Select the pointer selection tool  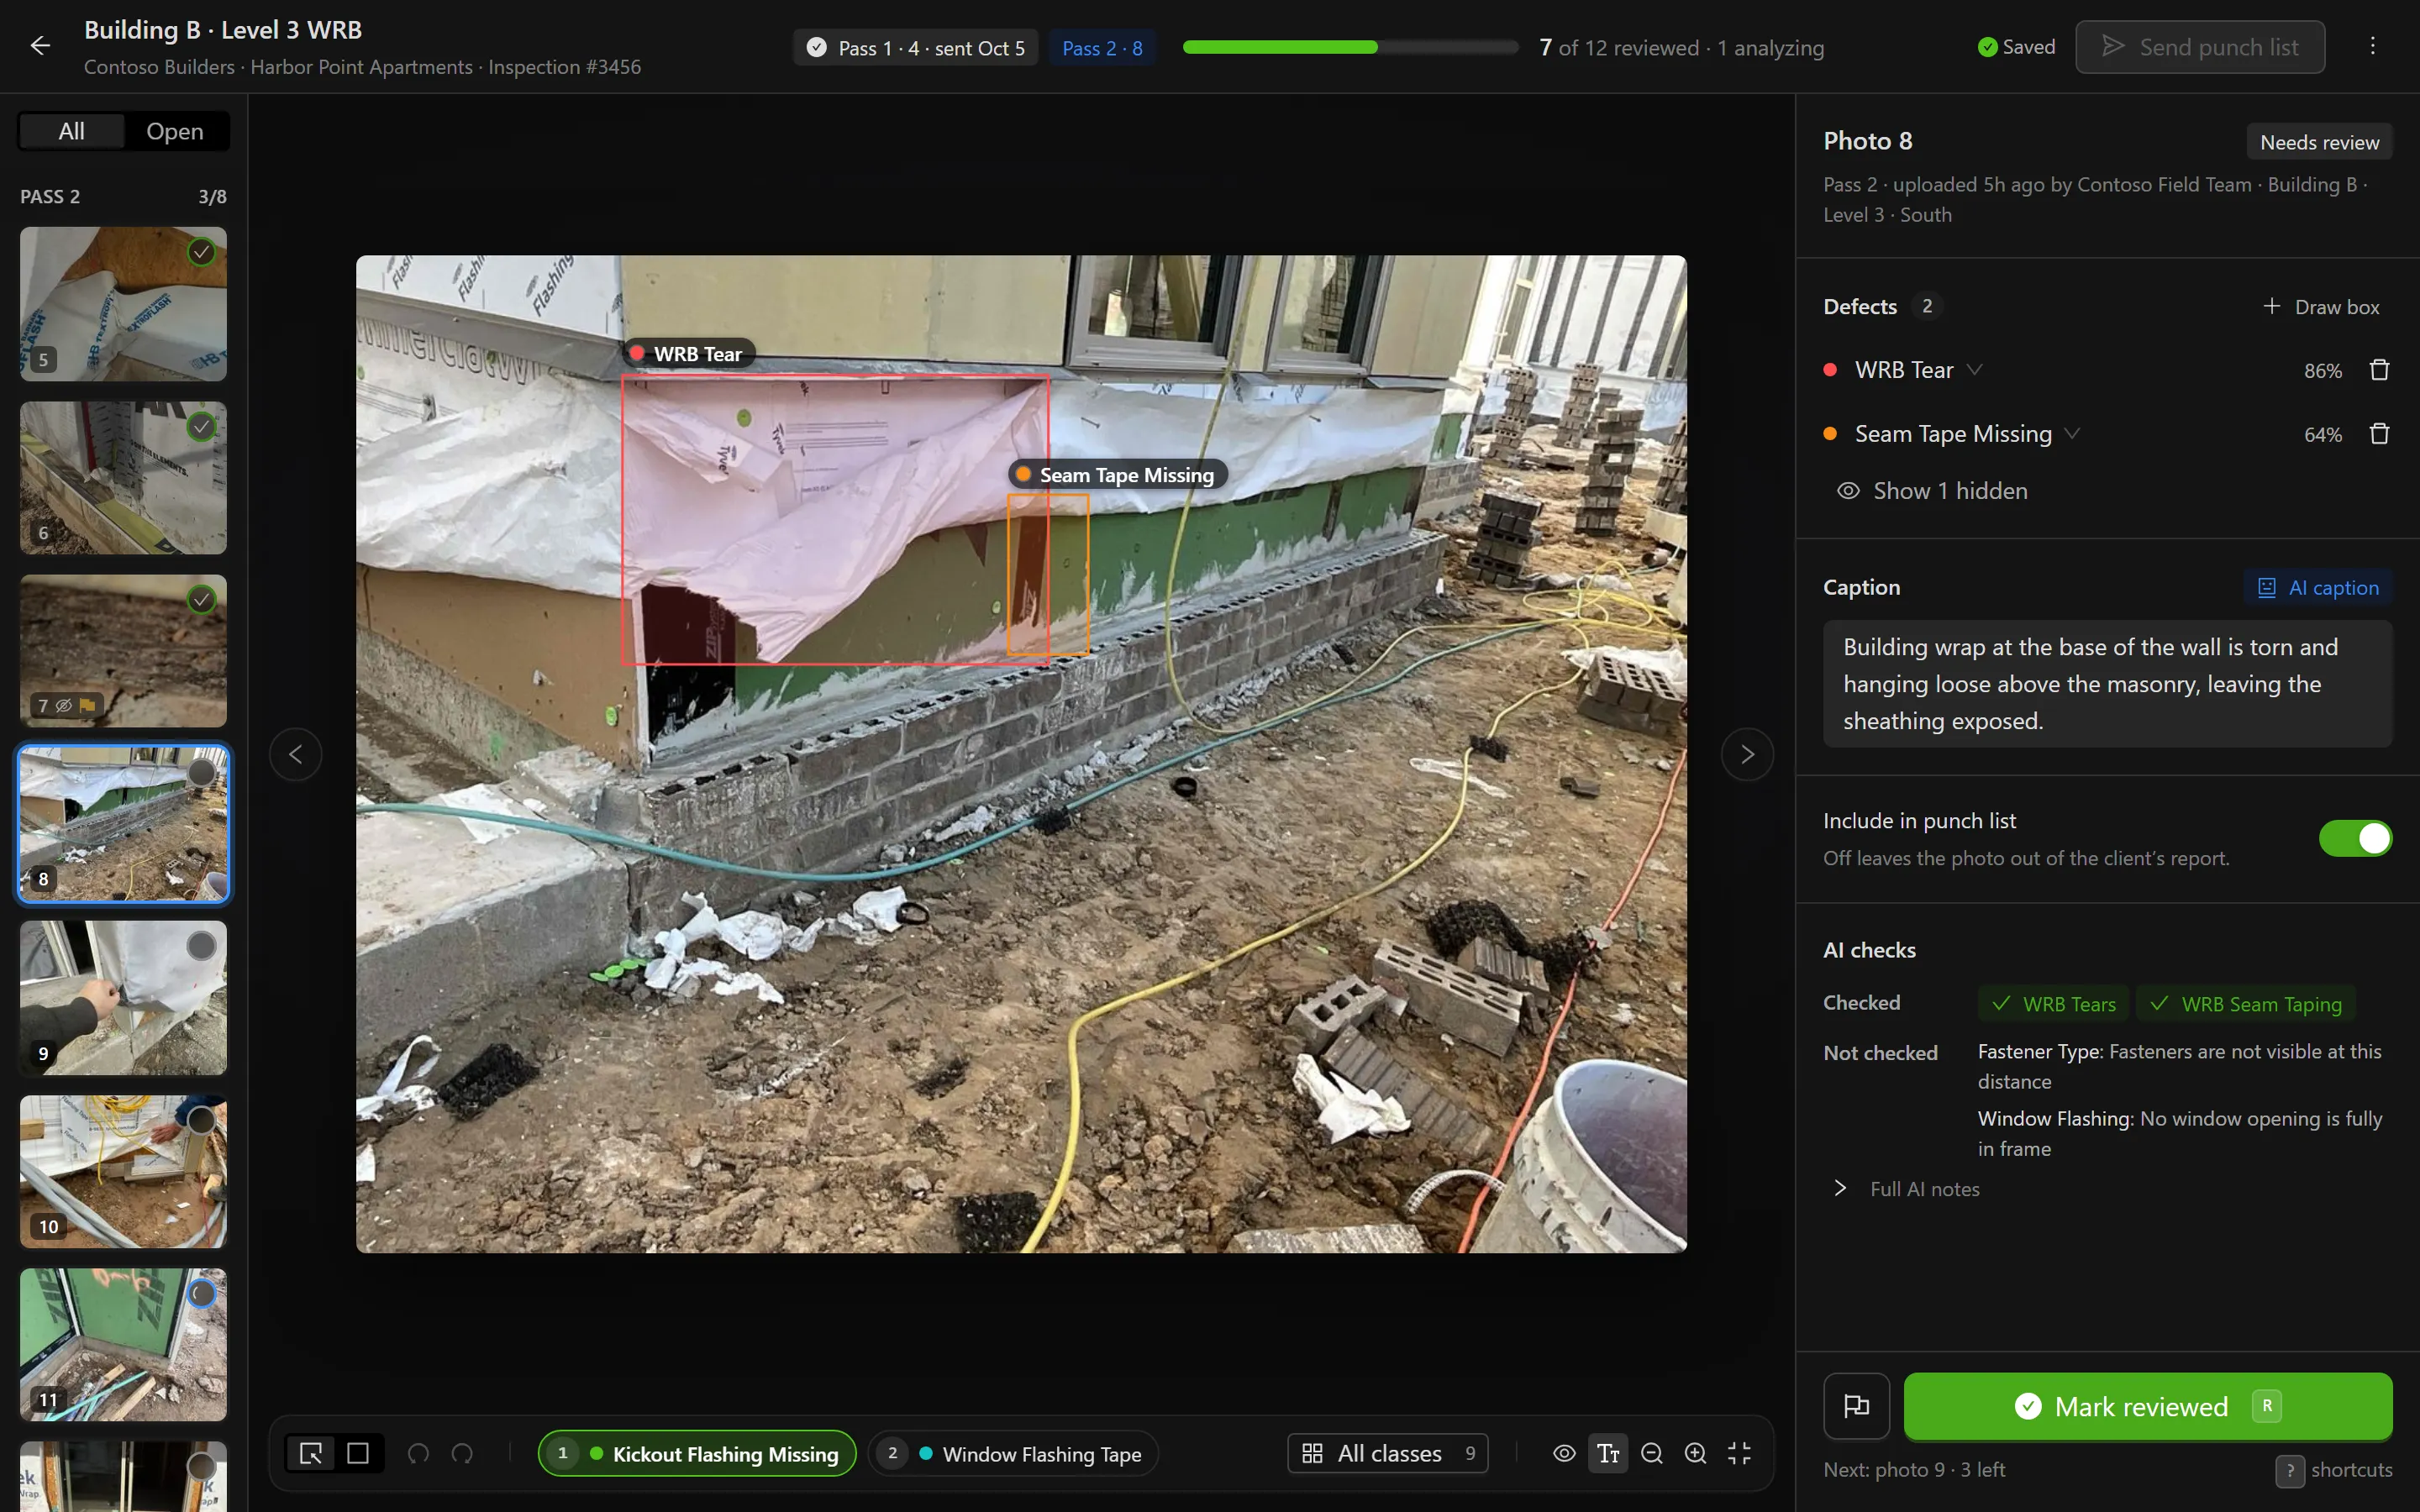[311, 1453]
